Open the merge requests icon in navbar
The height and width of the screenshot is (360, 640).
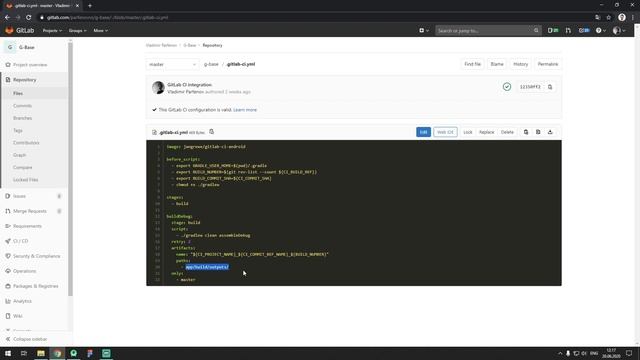pos(568,31)
